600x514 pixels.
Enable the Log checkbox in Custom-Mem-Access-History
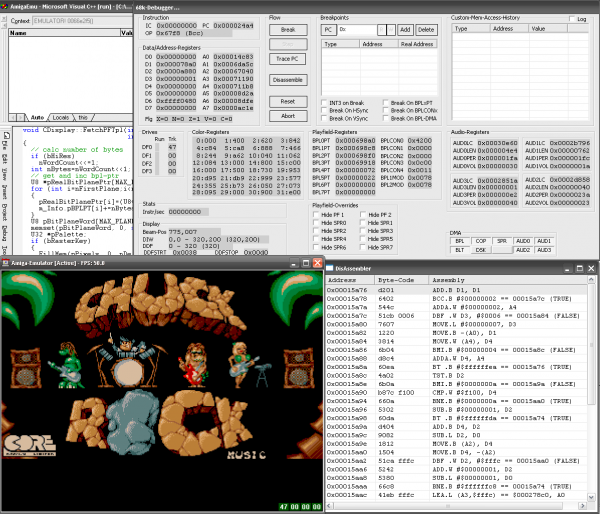(x=572, y=19)
